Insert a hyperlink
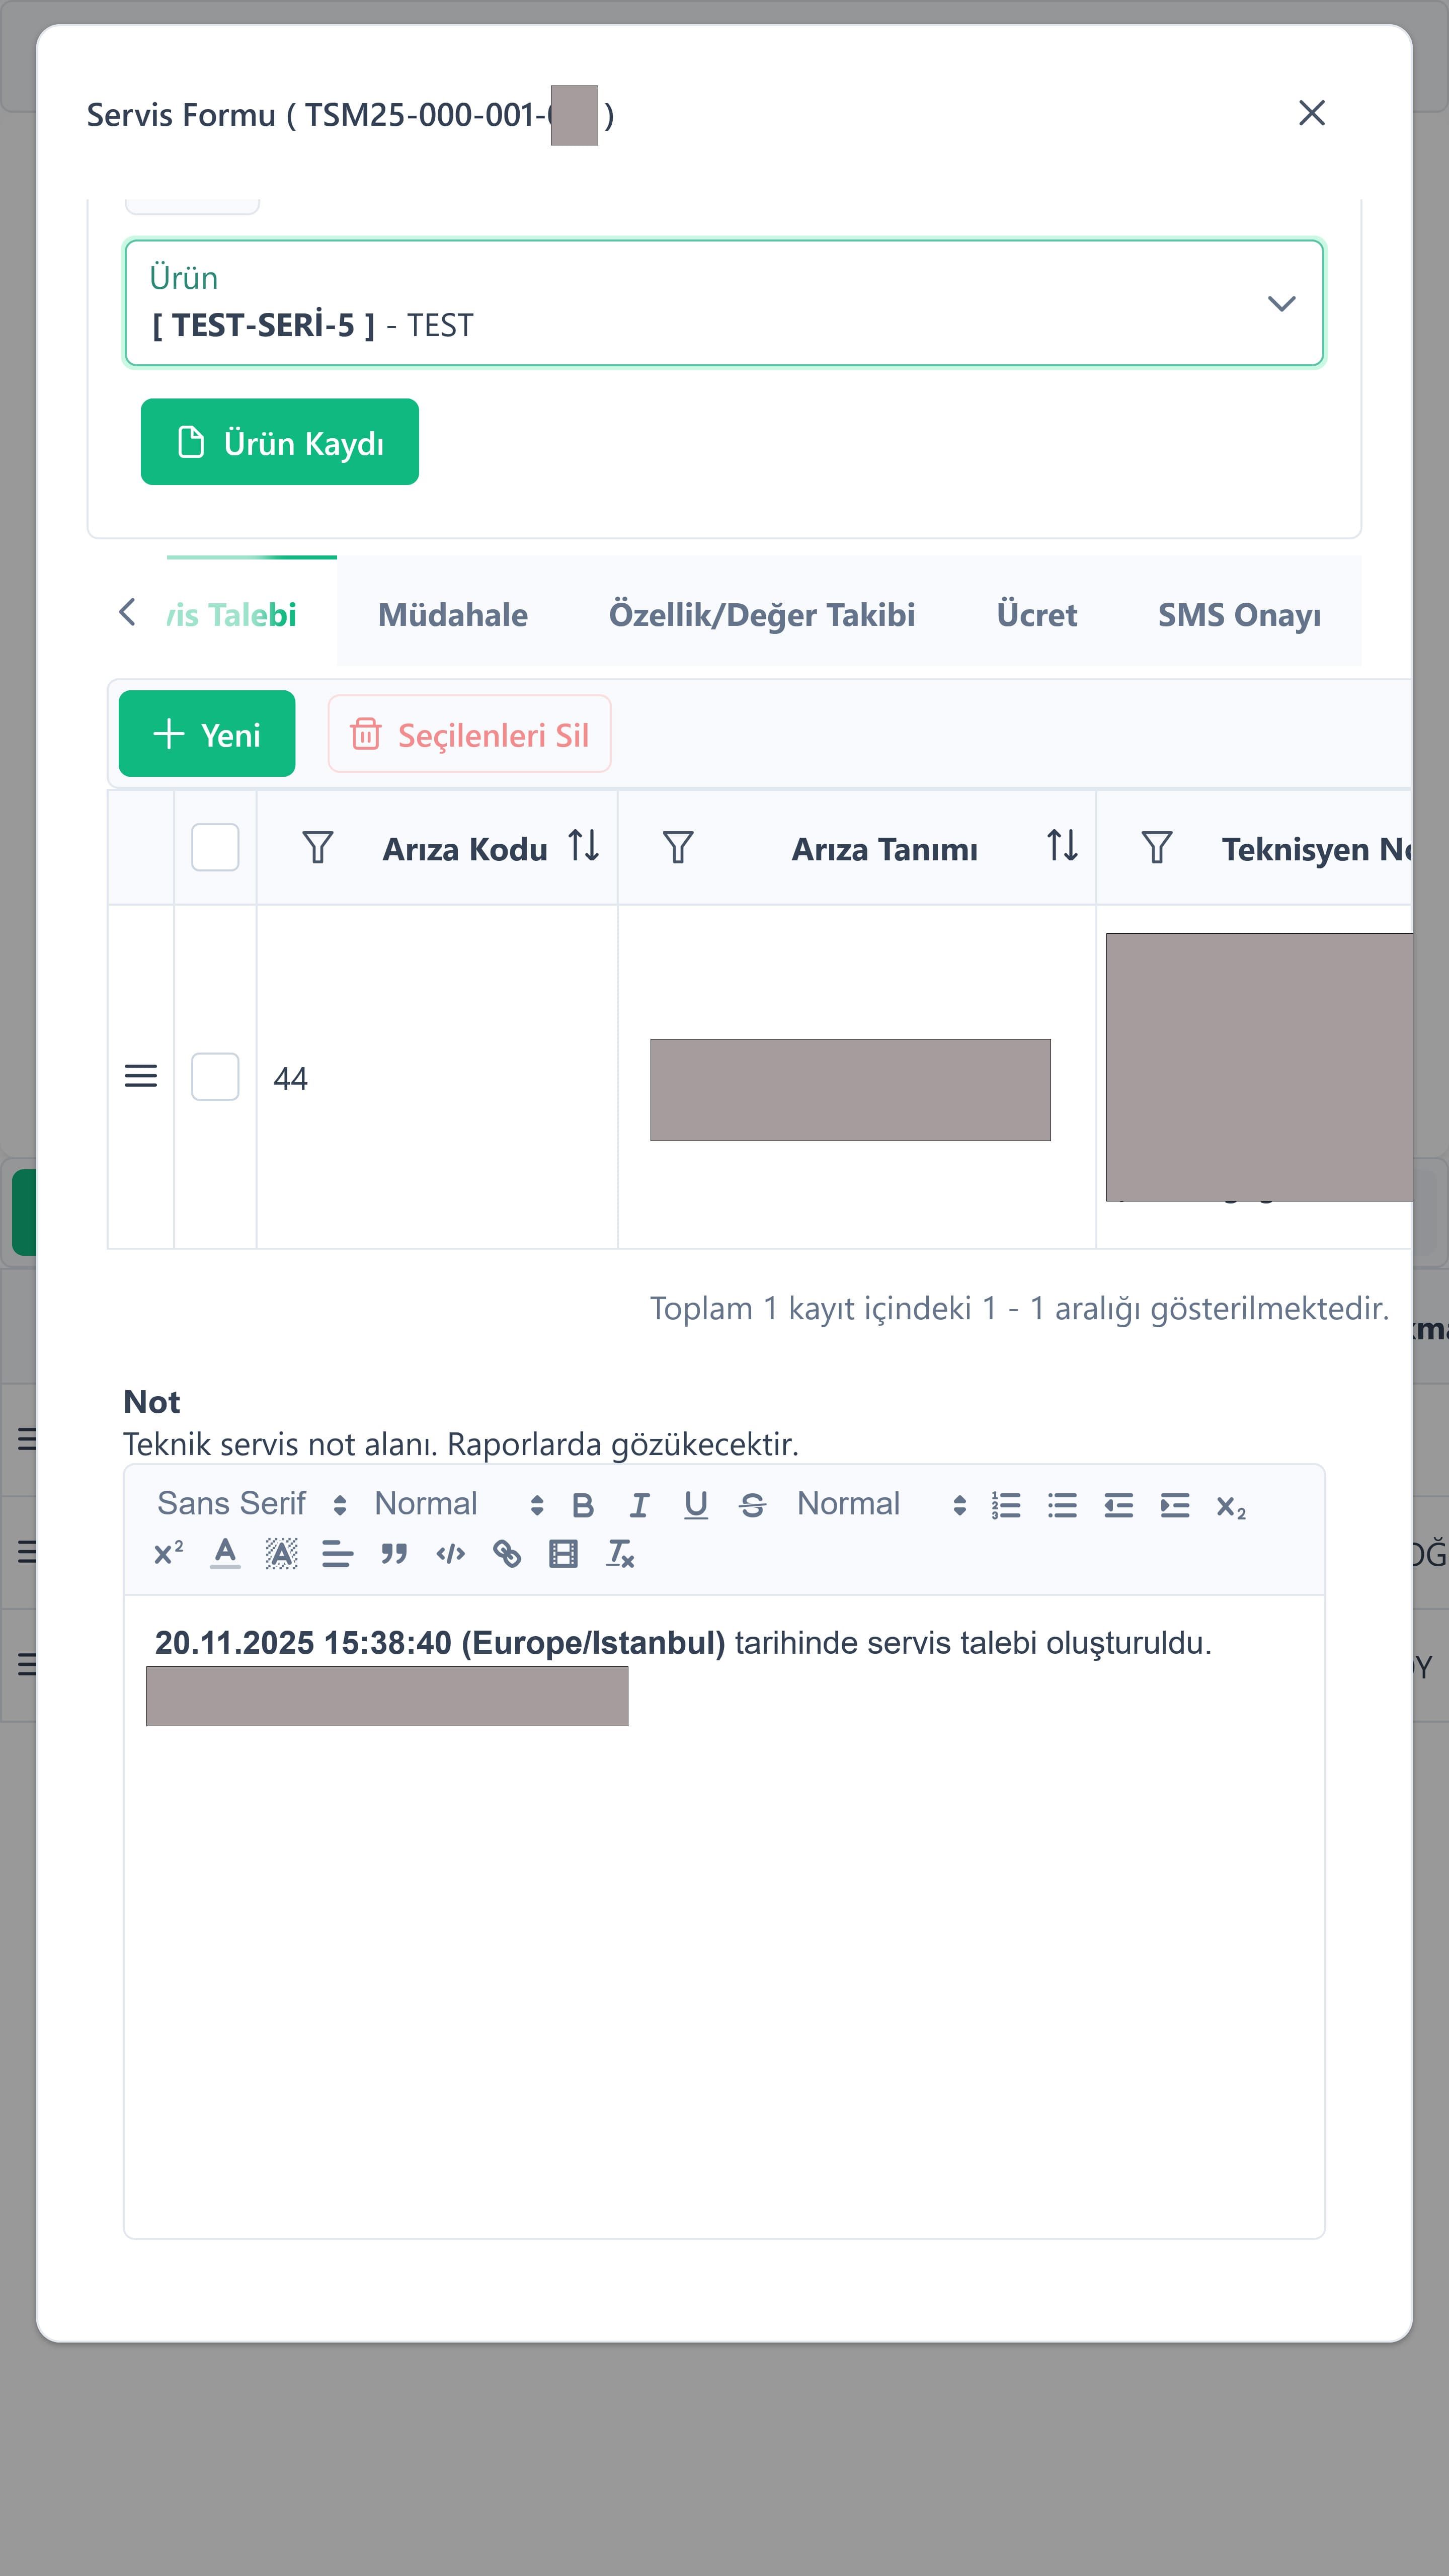This screenshot has height=2576, width=1449. [507, 1553]
